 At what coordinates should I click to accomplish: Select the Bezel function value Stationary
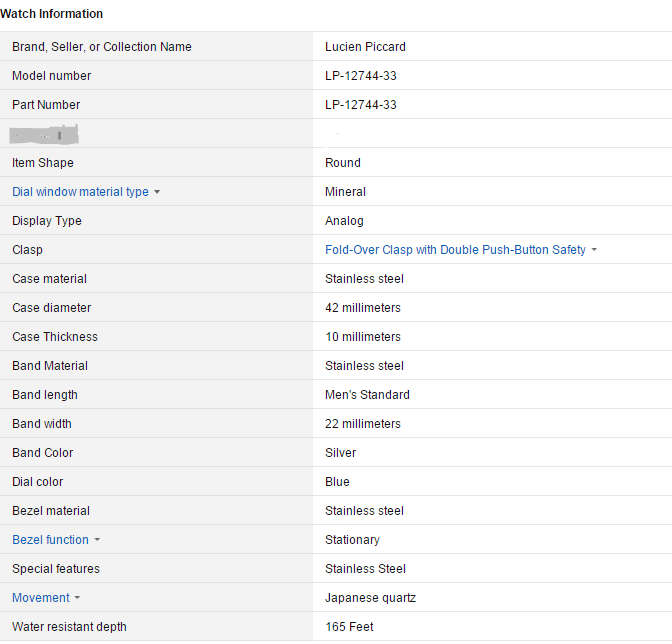click(352, 540)
